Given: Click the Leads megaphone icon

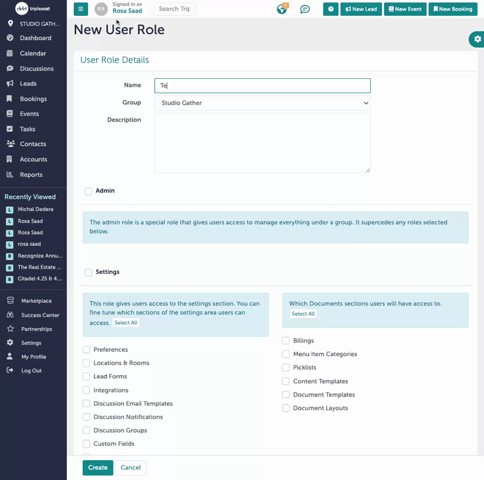Looking at the screenshot, I should click(x=10, y=83).
